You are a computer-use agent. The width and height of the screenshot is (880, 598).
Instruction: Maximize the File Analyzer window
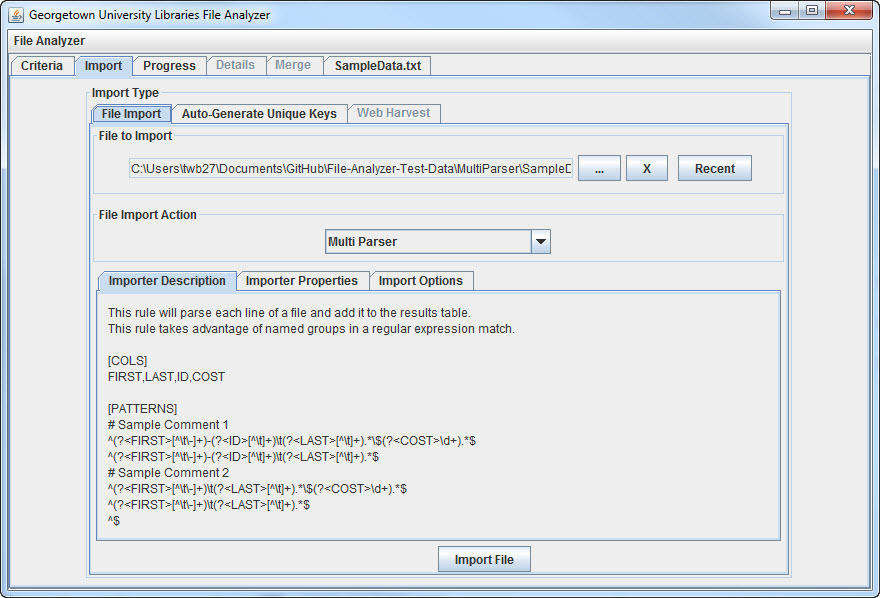811,11
